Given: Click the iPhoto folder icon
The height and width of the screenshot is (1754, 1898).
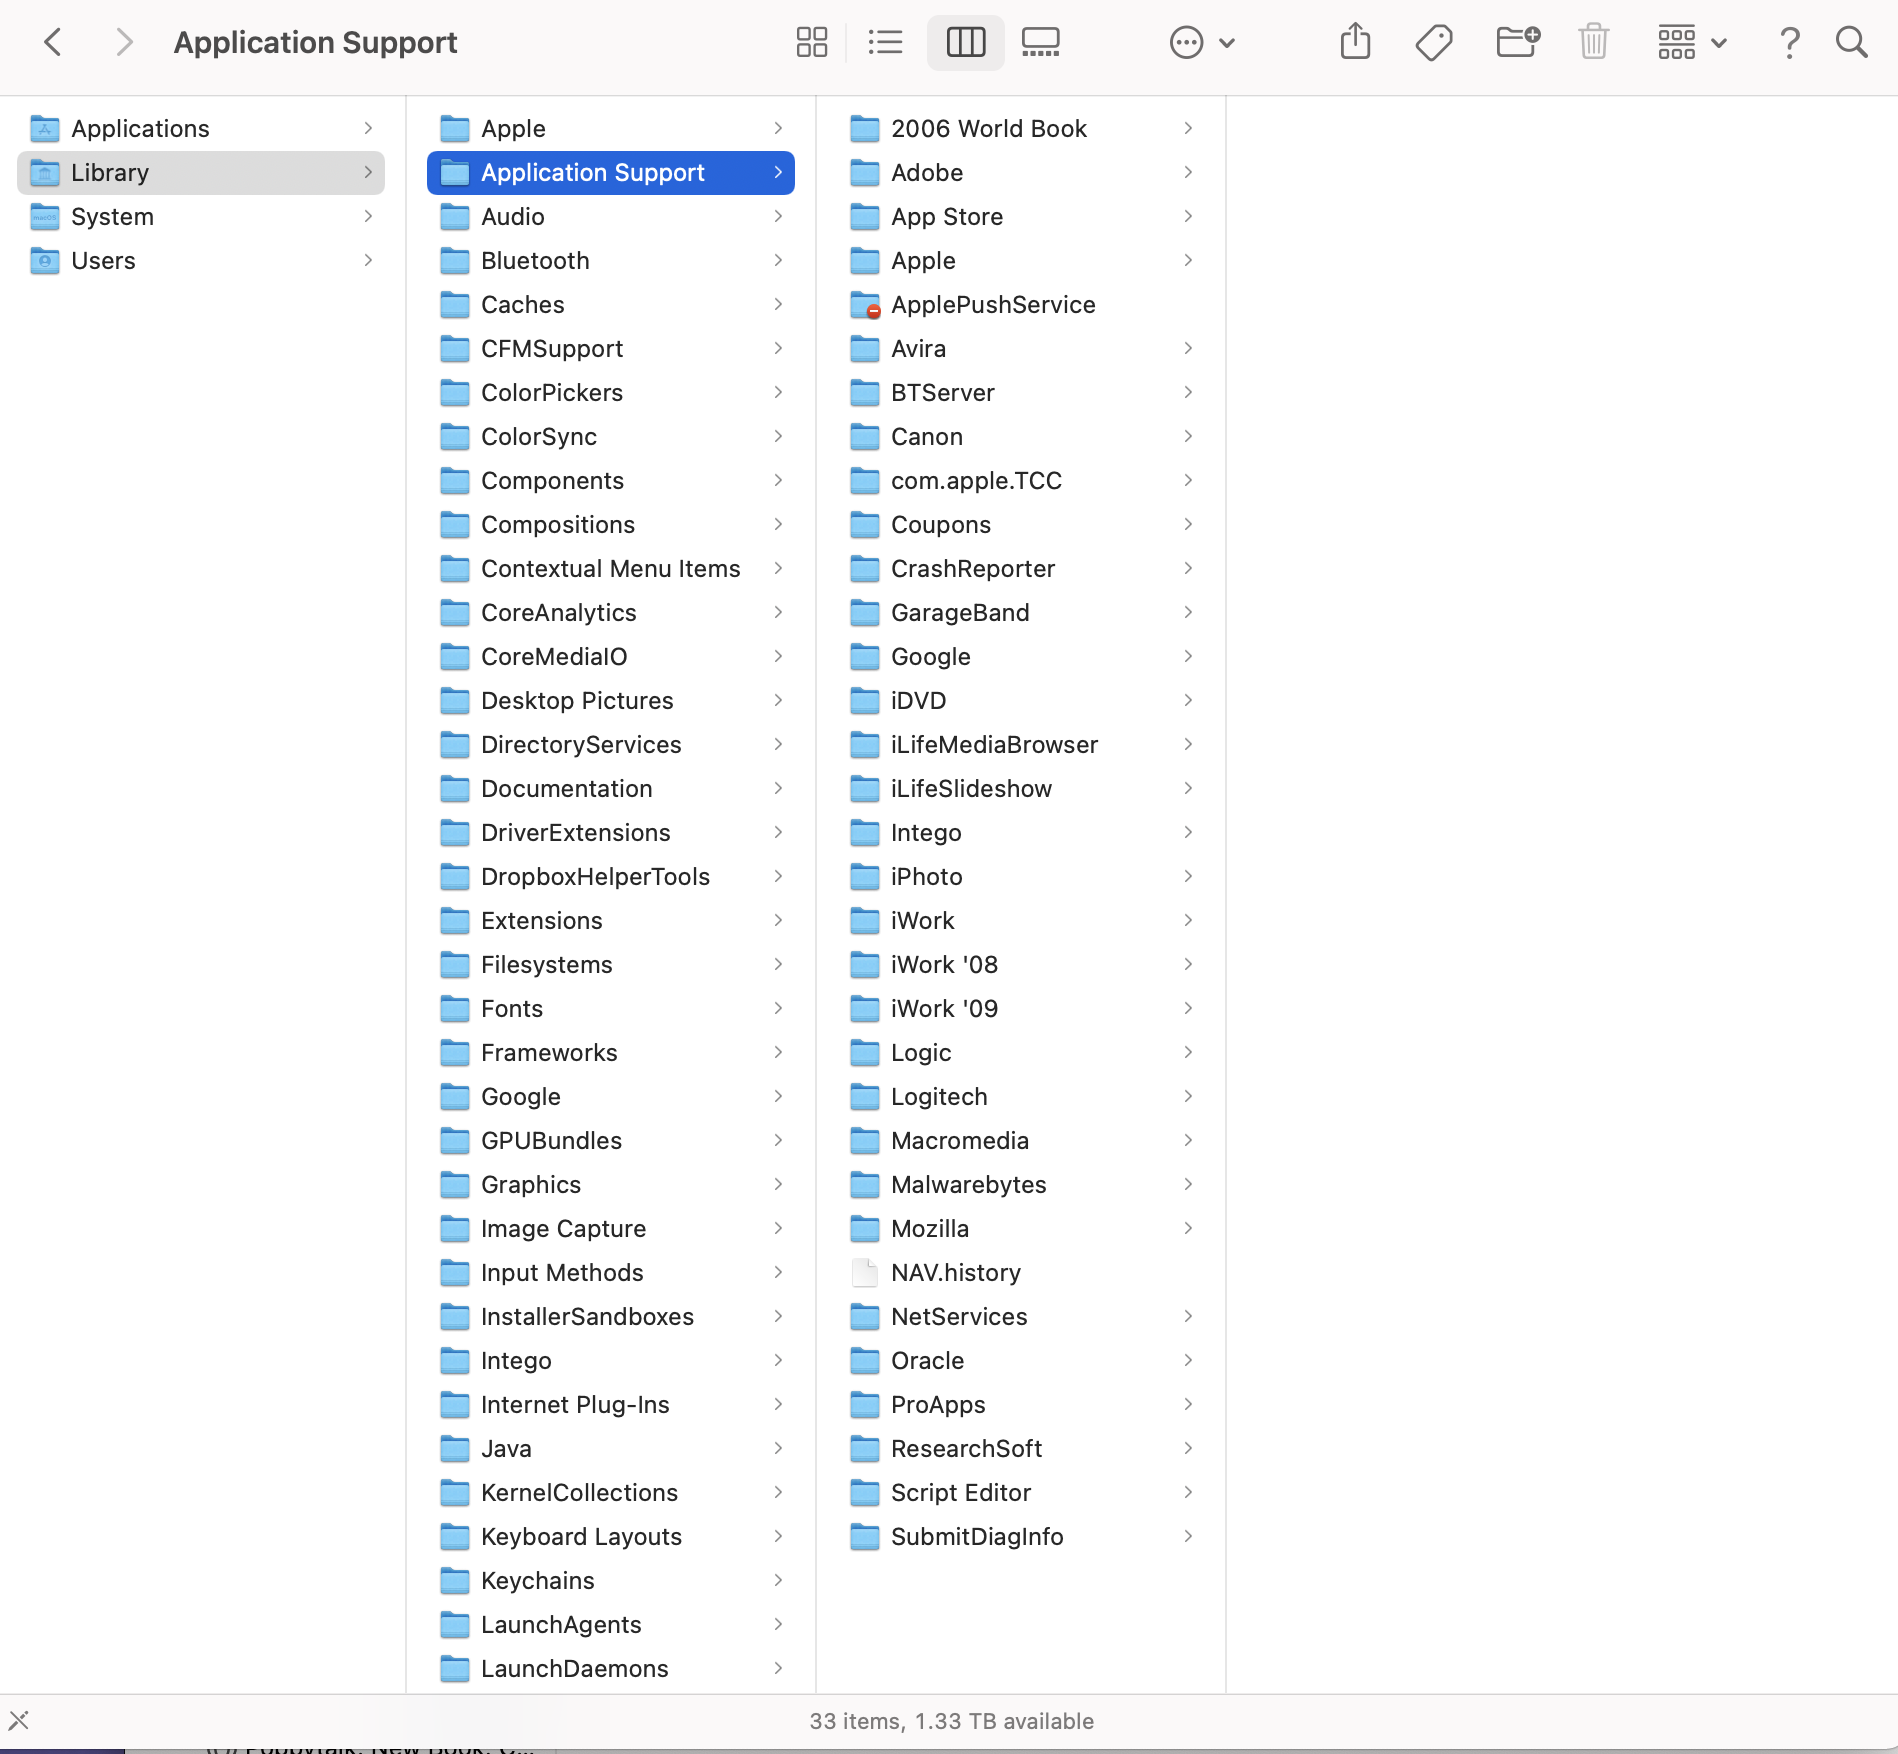Looking at the screenshot, I should (865, 876).
